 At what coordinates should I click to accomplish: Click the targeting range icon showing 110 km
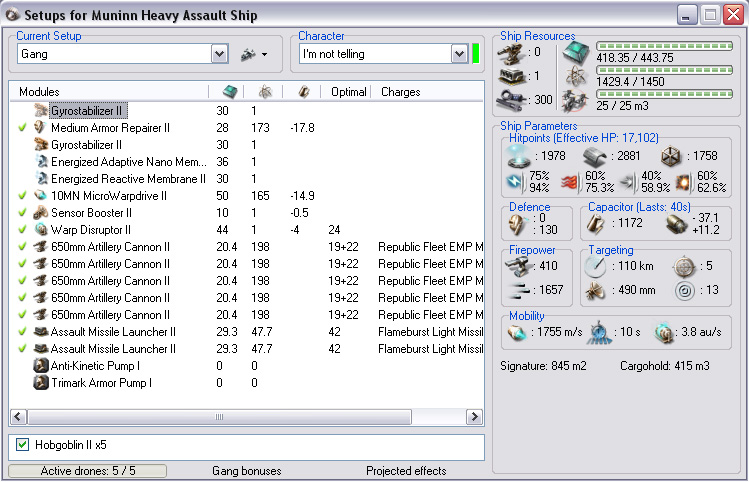595,266
